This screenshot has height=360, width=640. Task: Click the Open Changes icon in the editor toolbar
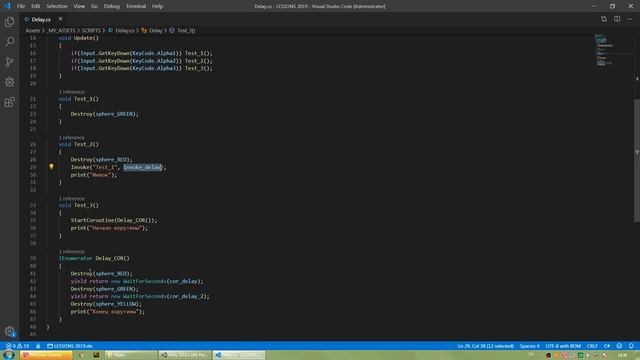click(604, 19)
